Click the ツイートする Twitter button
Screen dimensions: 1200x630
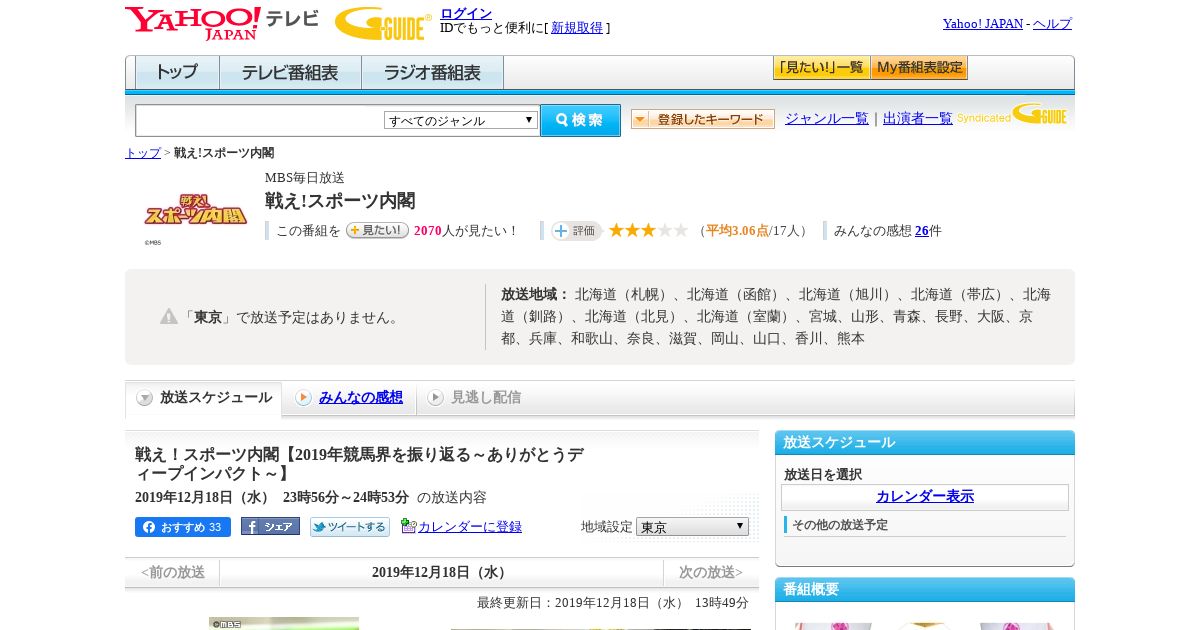point(350,527)
